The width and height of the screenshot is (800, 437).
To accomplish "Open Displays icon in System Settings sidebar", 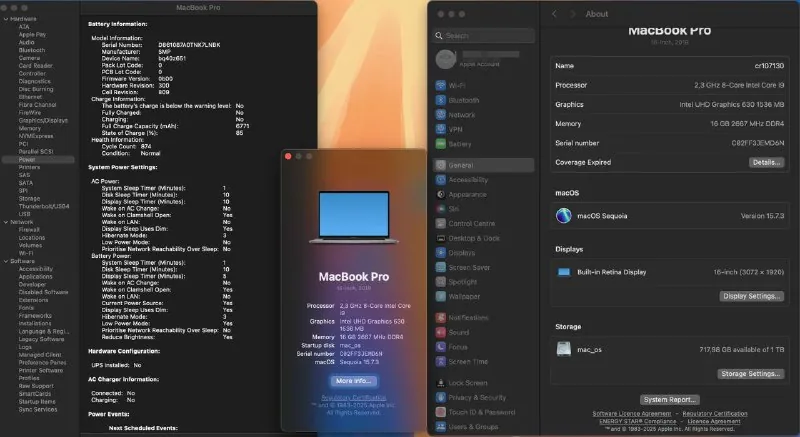I will pos(441,252).
